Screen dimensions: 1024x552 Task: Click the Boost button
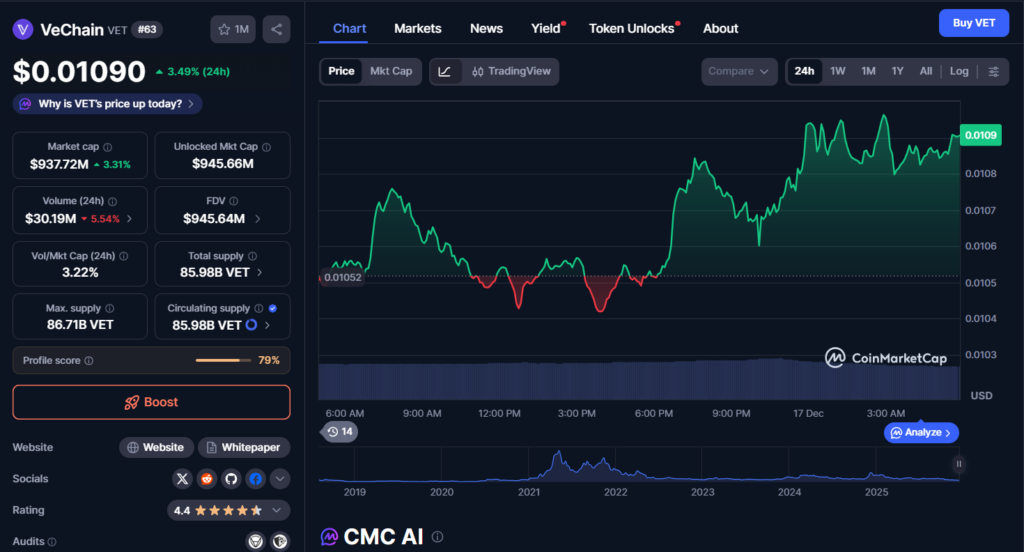tap(152, 402)
